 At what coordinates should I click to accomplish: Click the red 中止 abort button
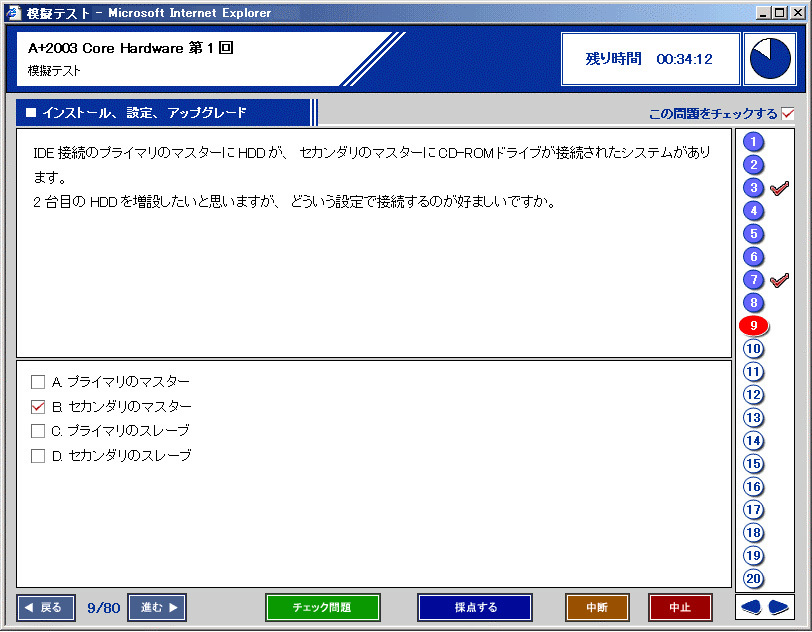(680, 607)
